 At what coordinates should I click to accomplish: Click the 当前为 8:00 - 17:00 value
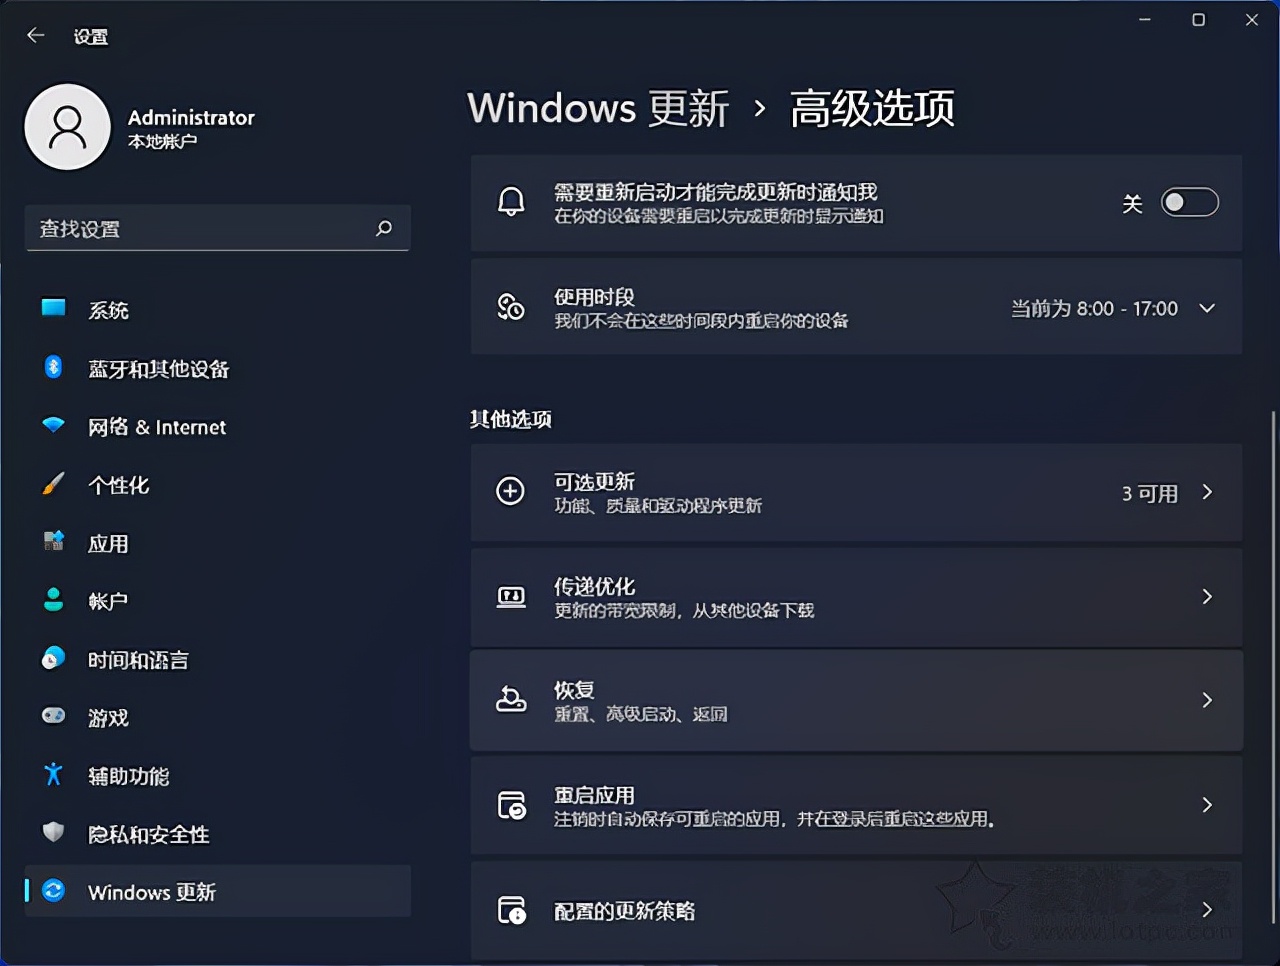(1094, 308)
